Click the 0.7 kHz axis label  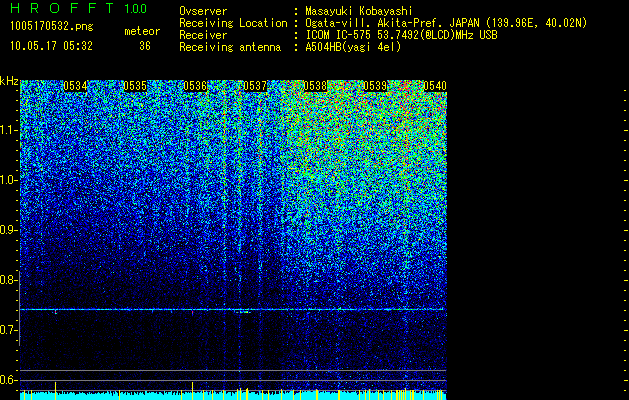point(9,330)
